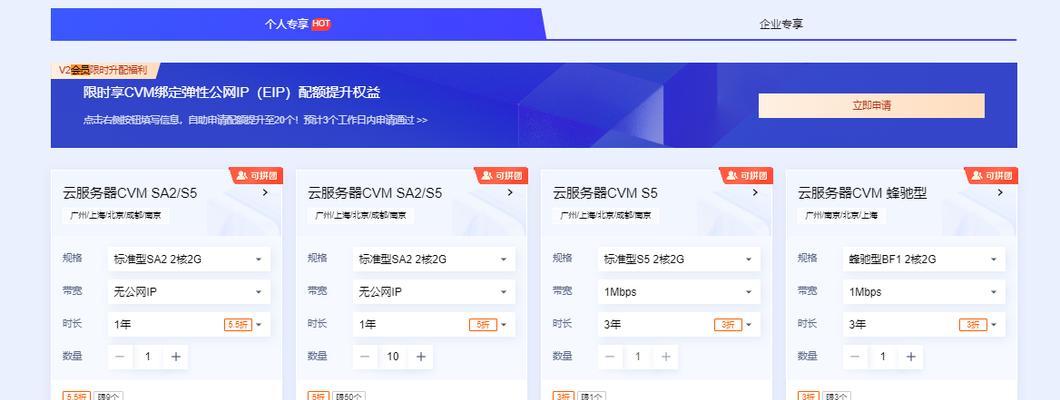The width and height of the screenshot is (1060, 400).
Task: Click minus button on CVM S5 card
Action: [x=610, y=357]
